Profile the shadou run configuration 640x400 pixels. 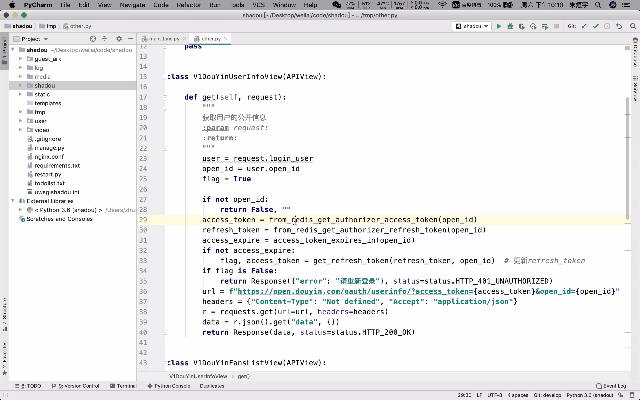coord(533,26)
